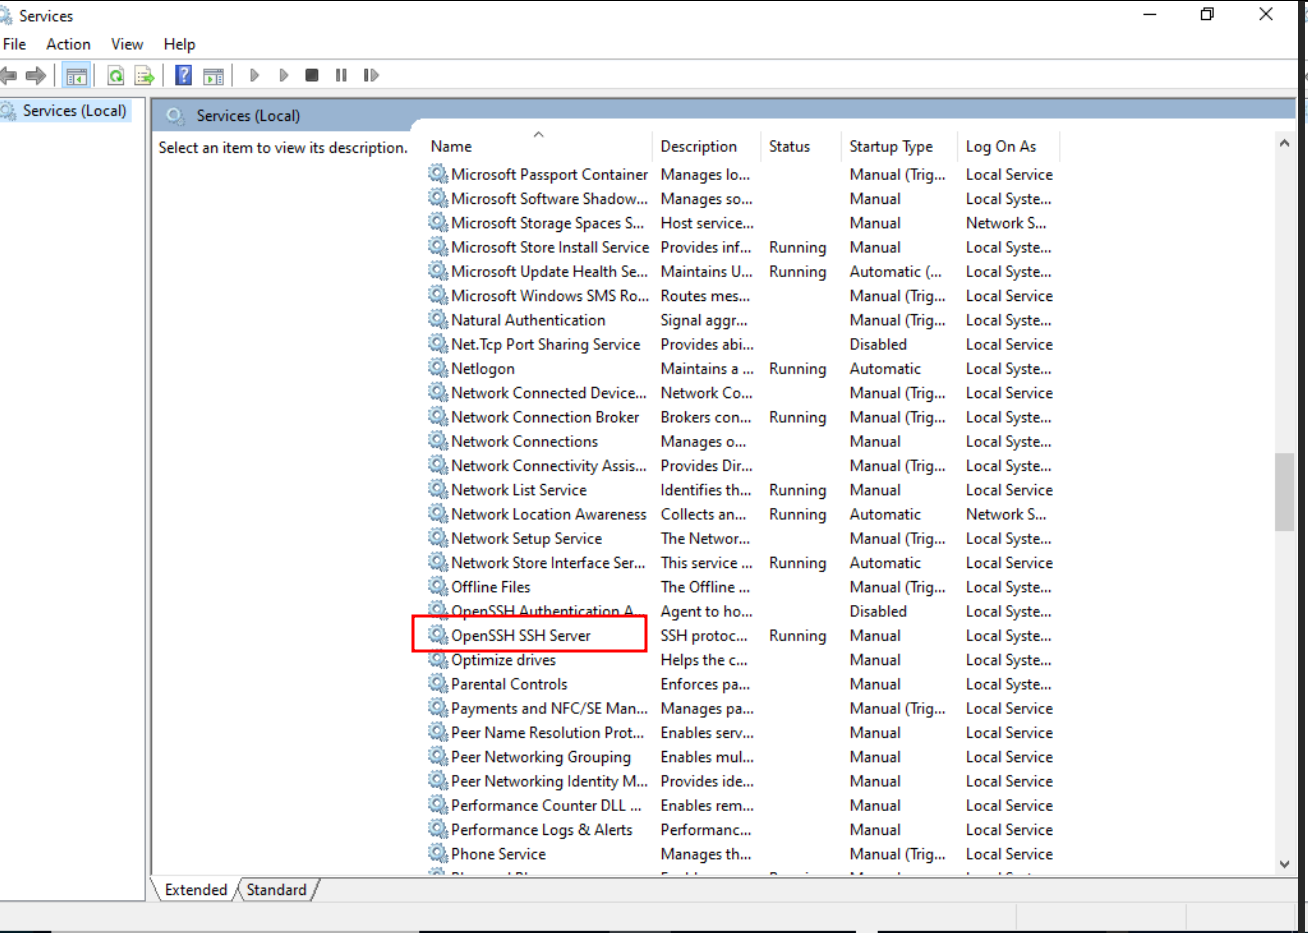
Task: Switch to the Standard tab
Action: [276, 890]
